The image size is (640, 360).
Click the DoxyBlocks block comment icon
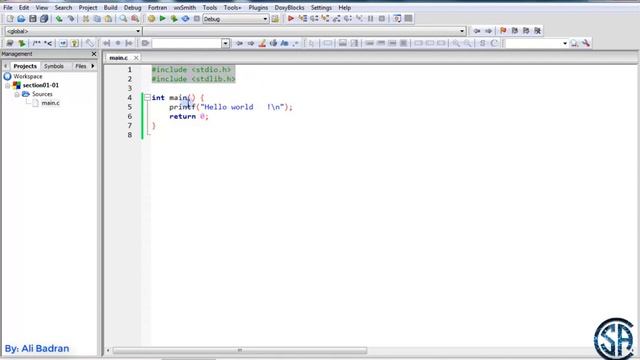[x=37, y=43]
